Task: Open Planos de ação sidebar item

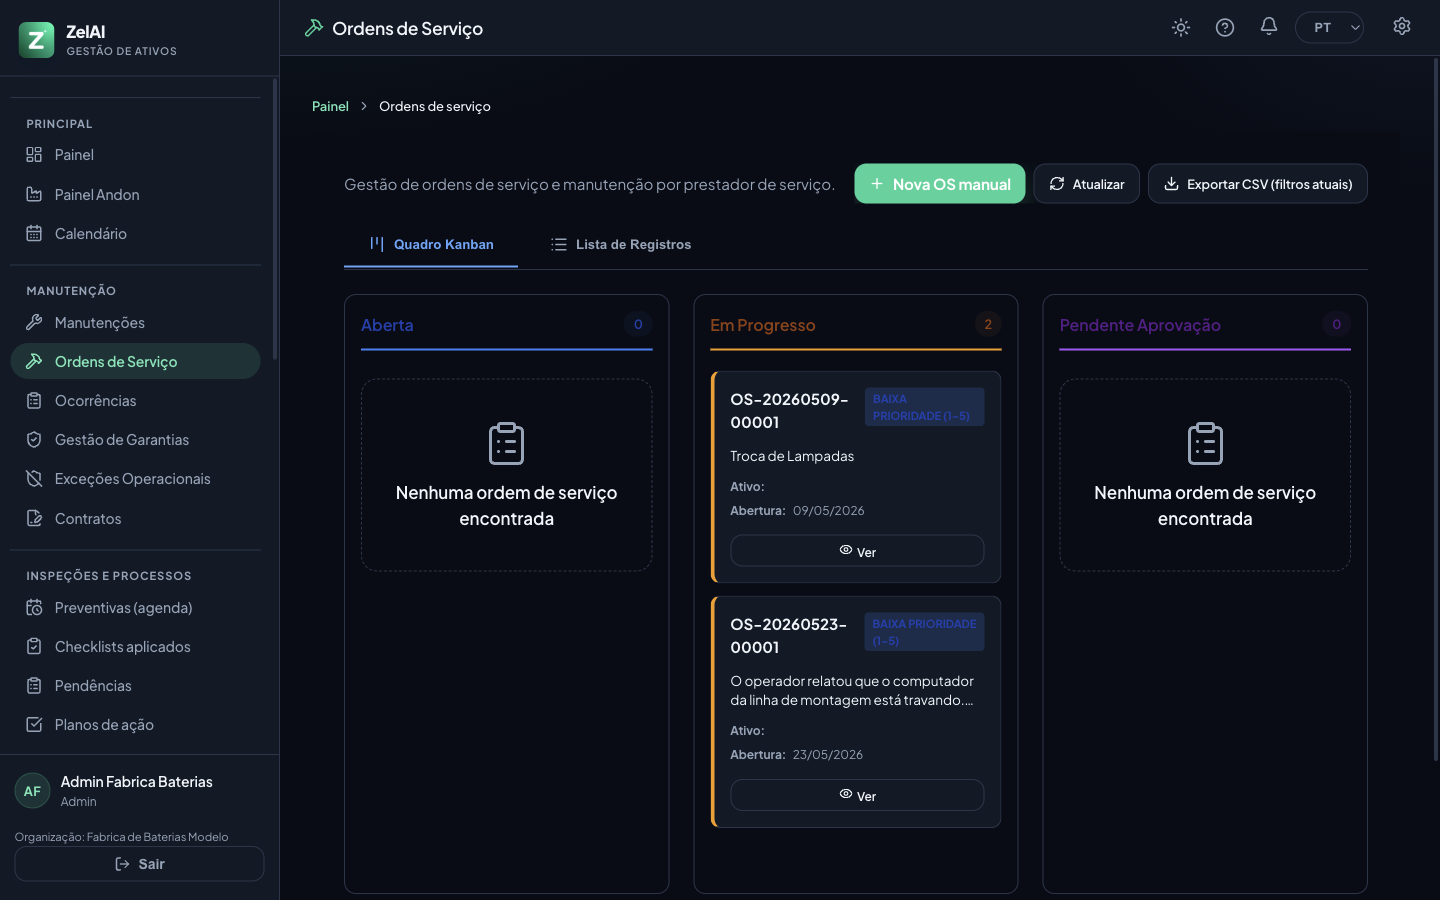Action: pos(135,725)
